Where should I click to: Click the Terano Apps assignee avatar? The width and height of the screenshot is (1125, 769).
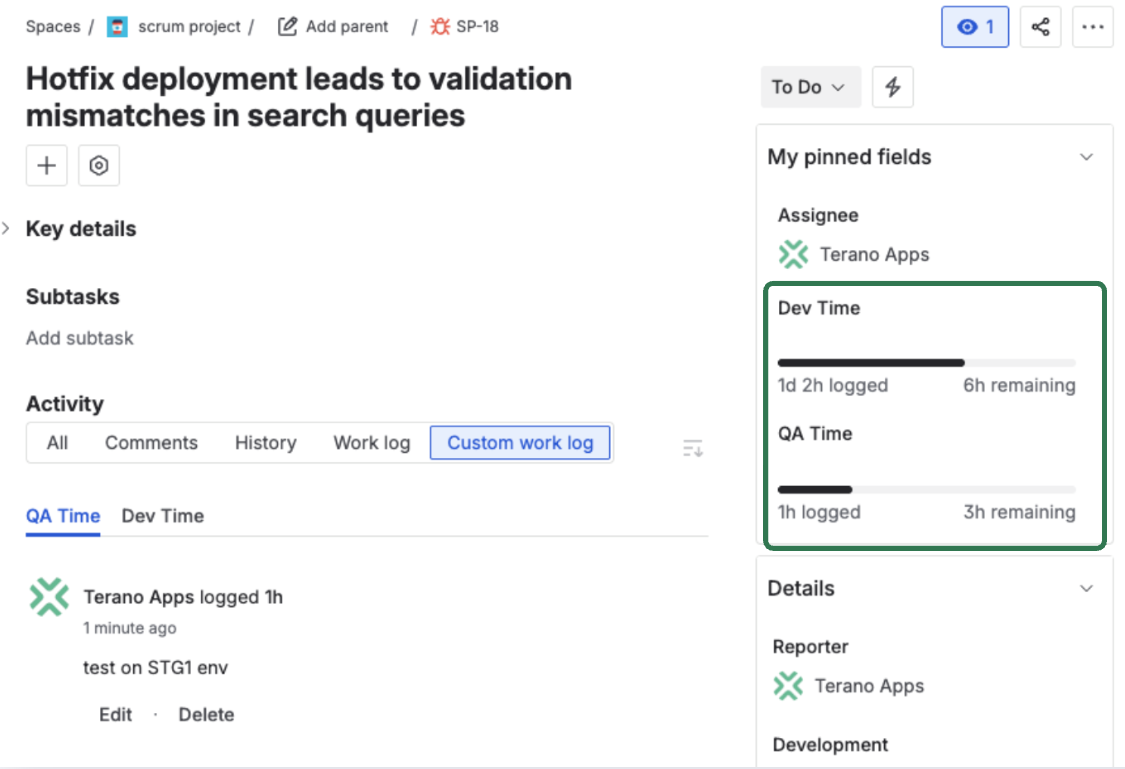tap(792, 254)
